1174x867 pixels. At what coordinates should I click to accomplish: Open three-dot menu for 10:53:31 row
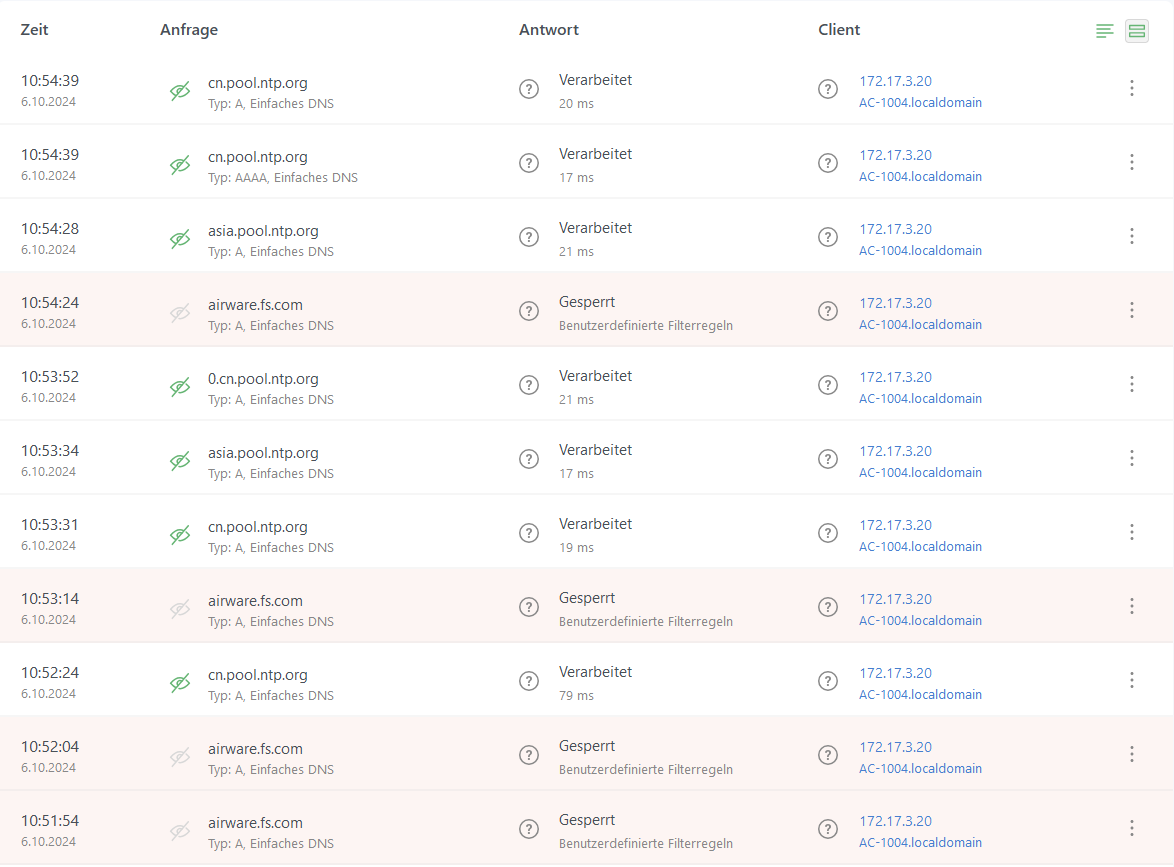(1132, 532)
